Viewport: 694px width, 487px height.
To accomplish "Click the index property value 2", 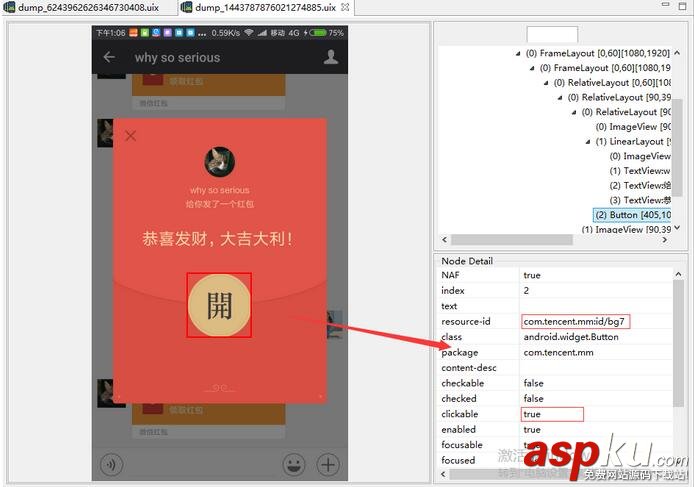I will click(526, 290).
